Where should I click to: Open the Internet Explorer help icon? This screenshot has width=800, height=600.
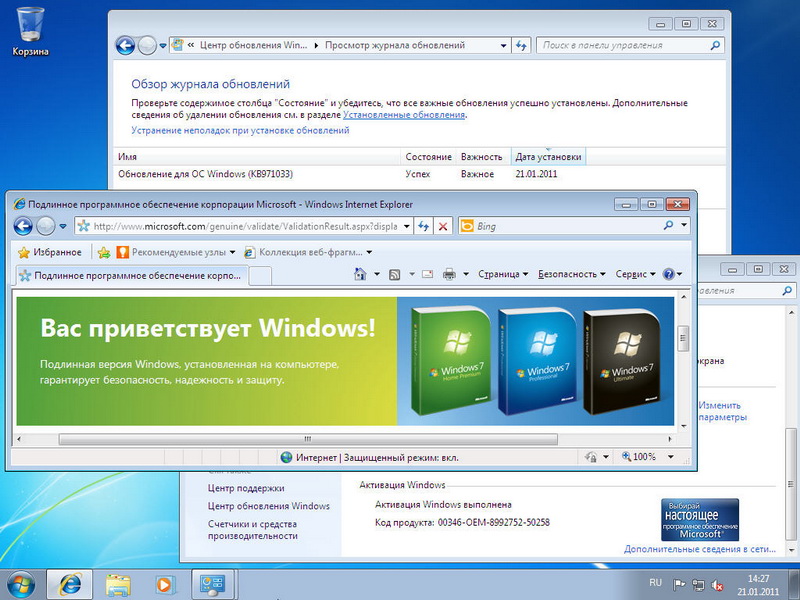[668, 274]
